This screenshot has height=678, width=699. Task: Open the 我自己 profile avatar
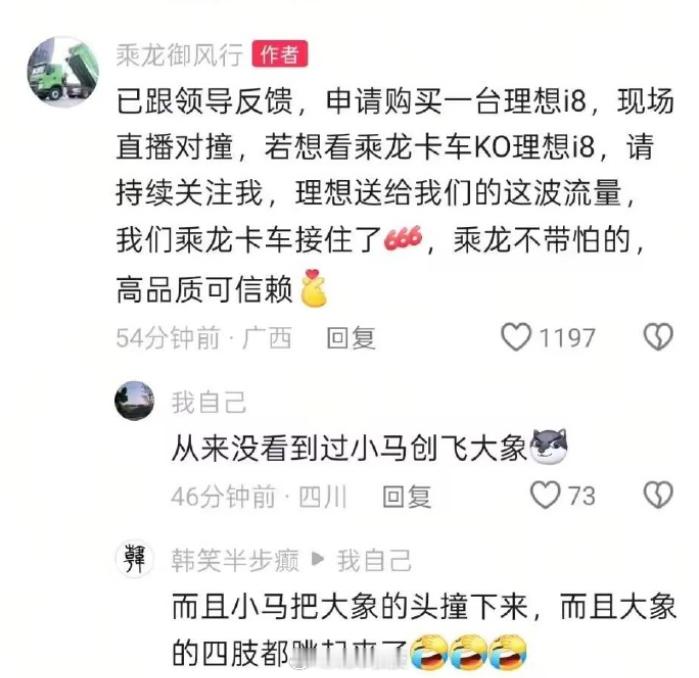(x=135, y=401)
